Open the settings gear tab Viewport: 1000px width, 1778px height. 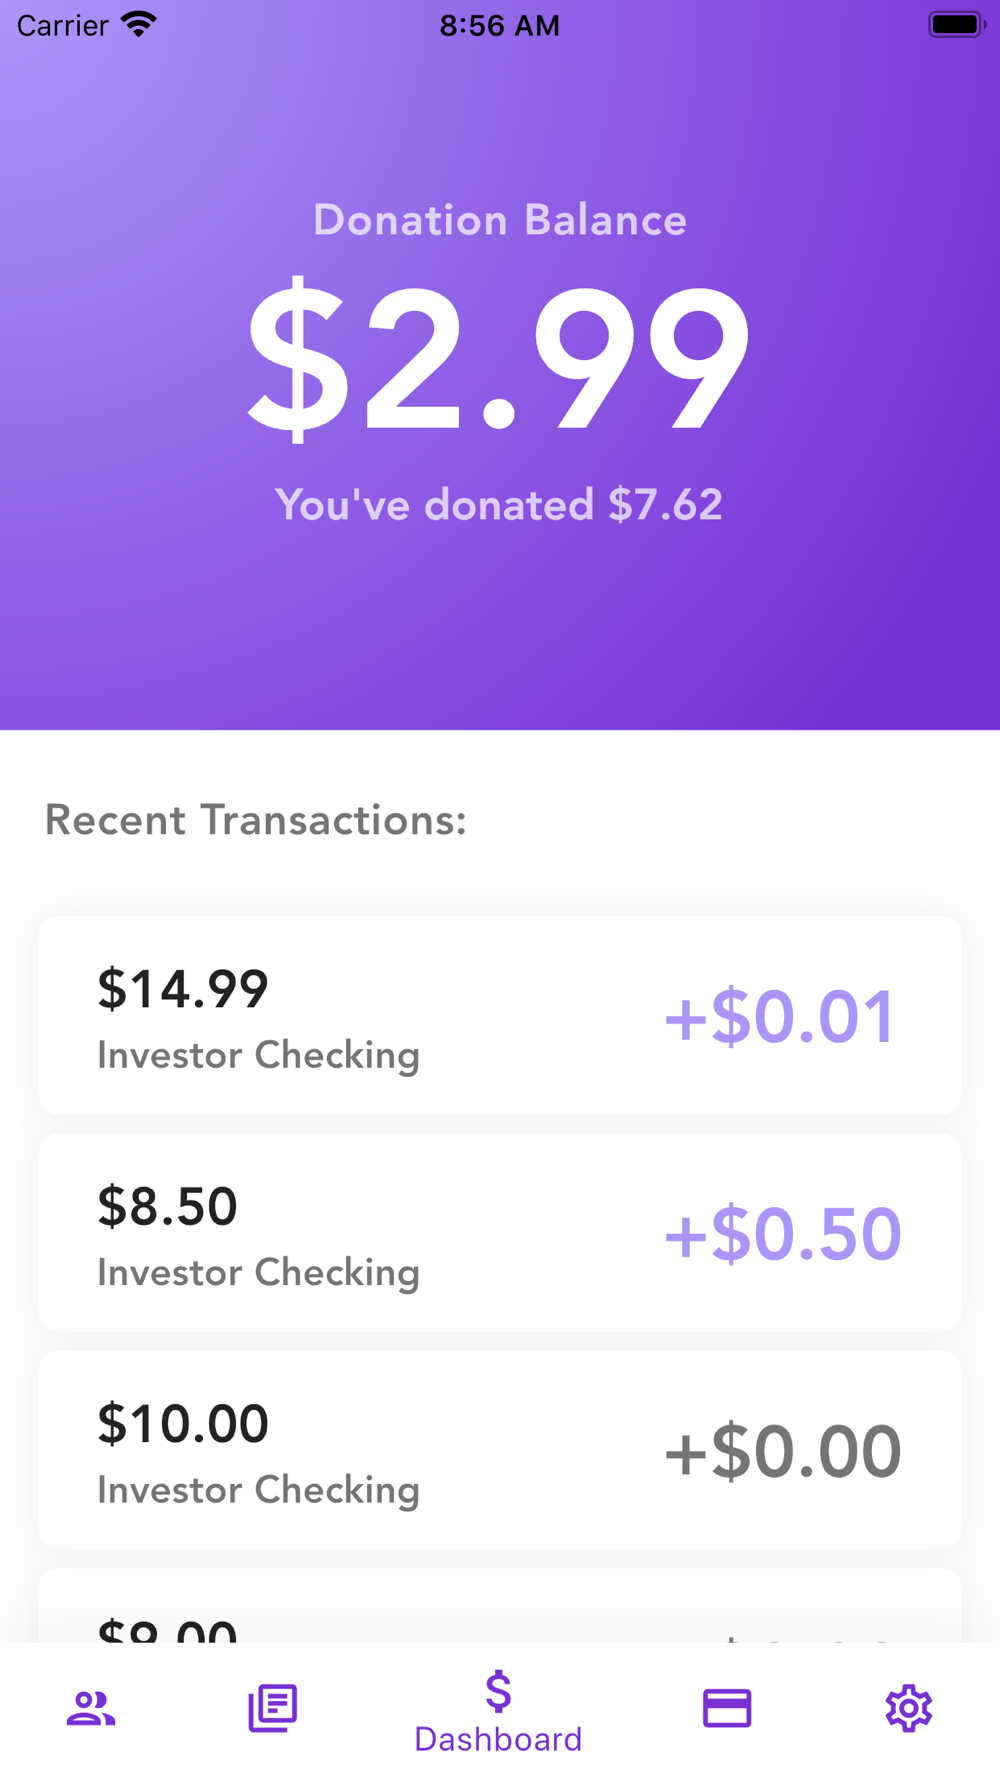pyautogui.click(x=909, y=1708)
